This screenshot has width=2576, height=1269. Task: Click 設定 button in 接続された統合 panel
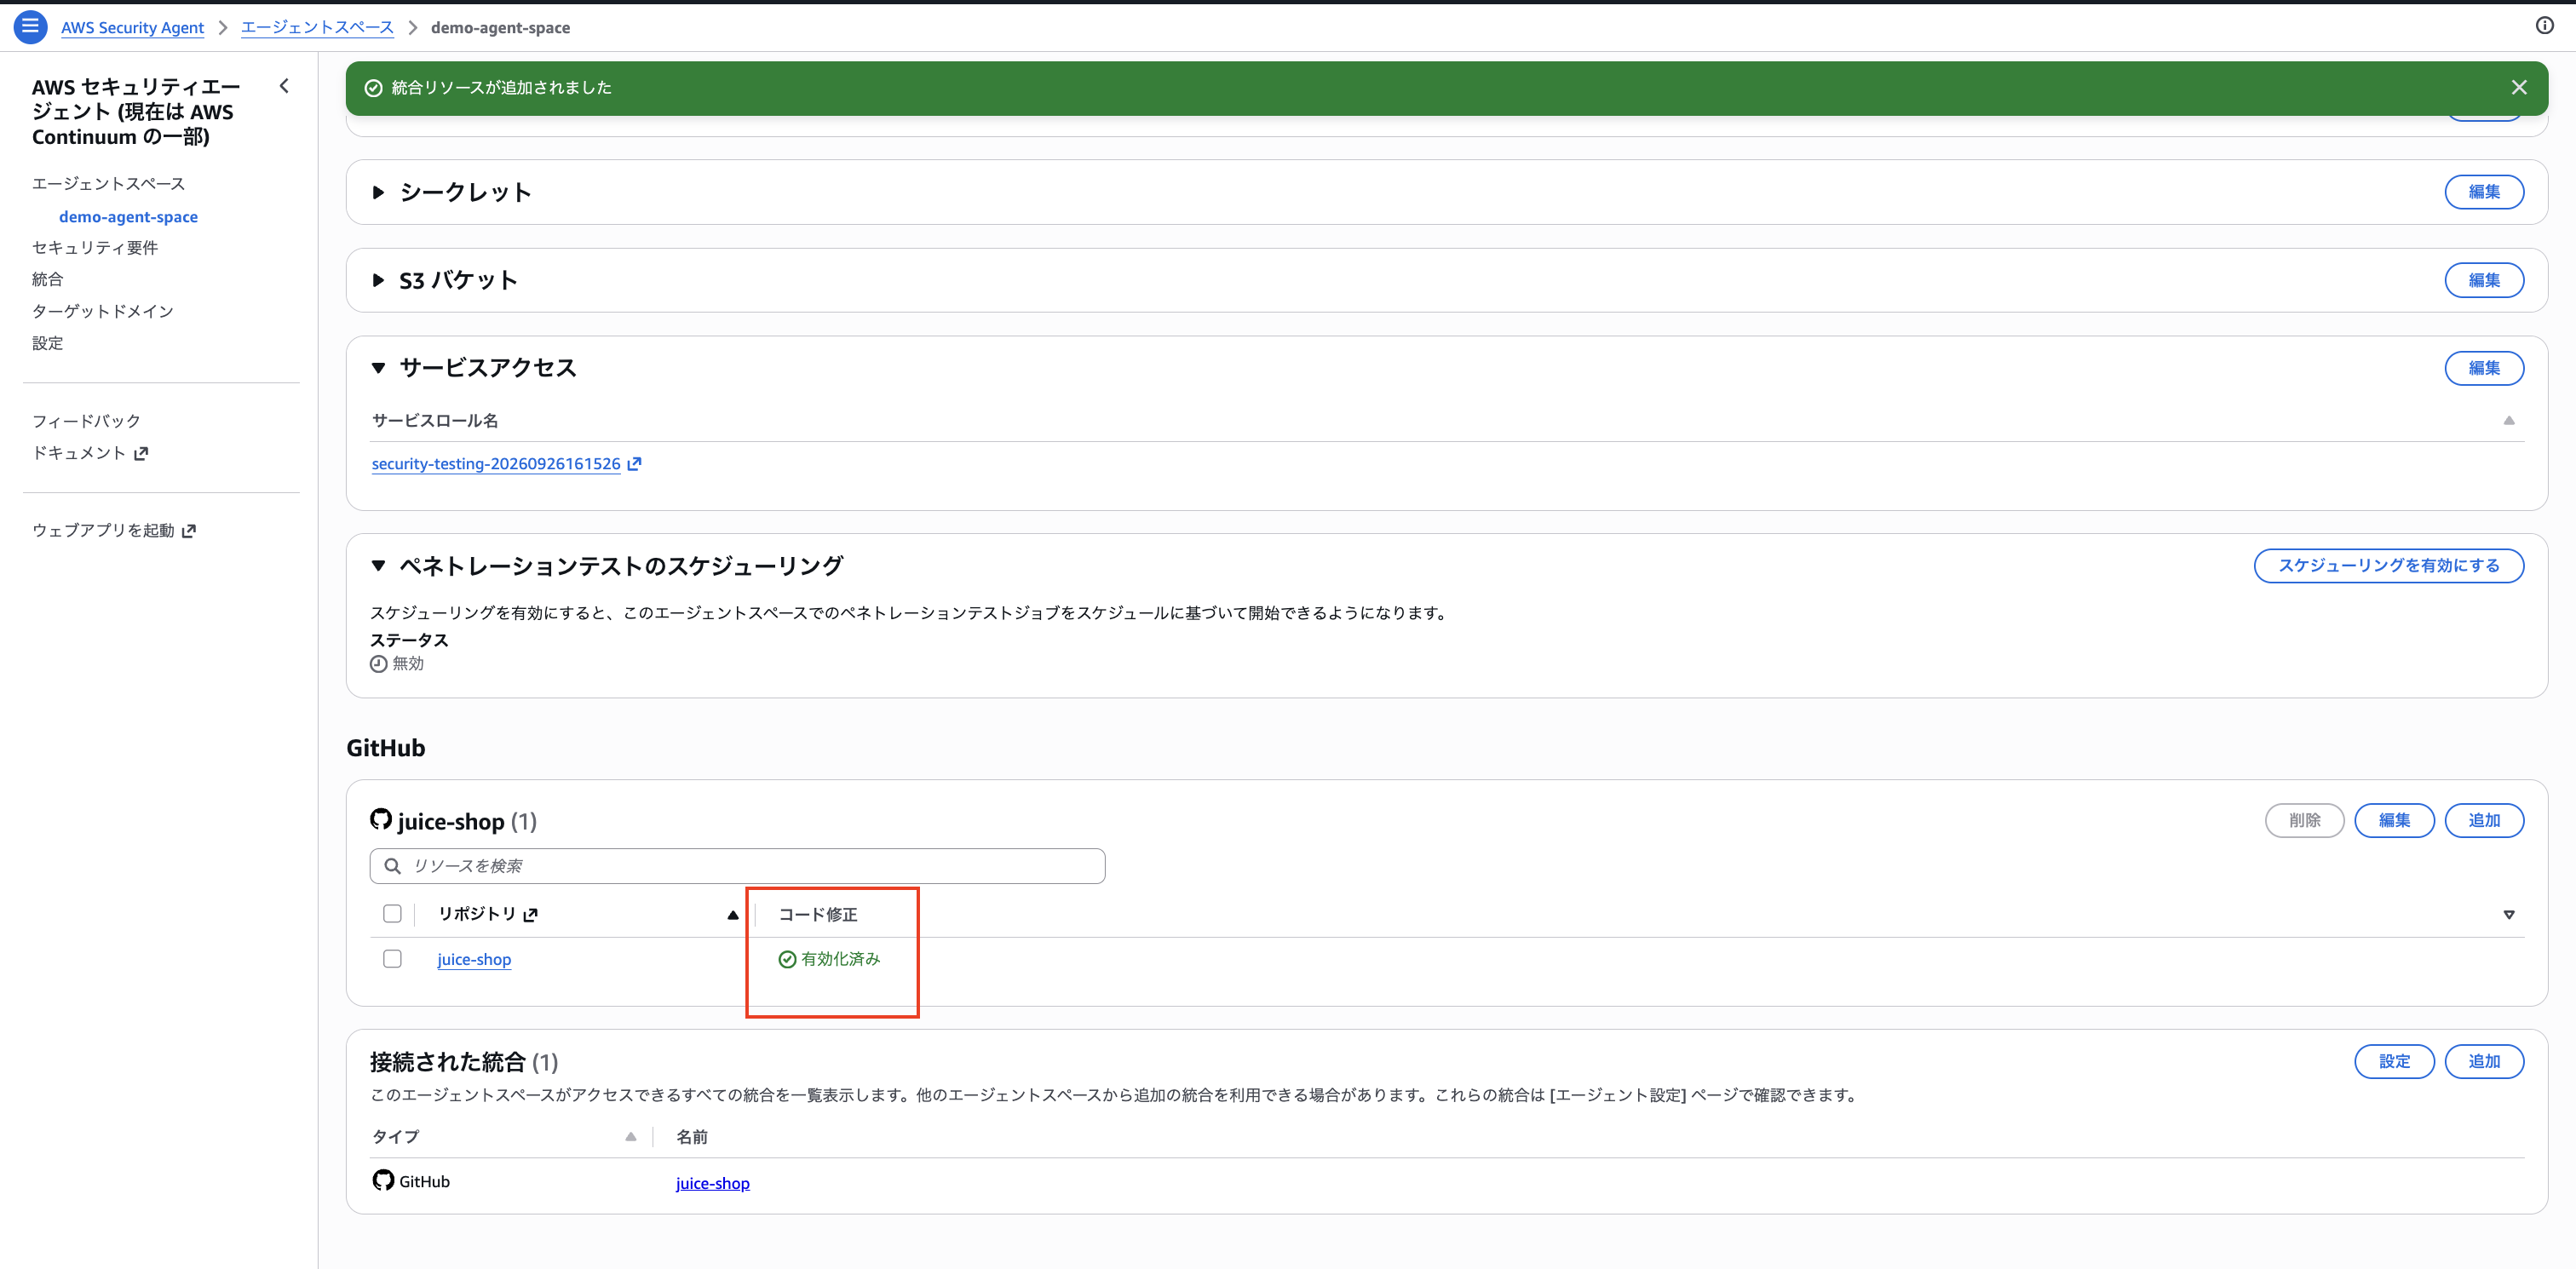(2394, 1062)
